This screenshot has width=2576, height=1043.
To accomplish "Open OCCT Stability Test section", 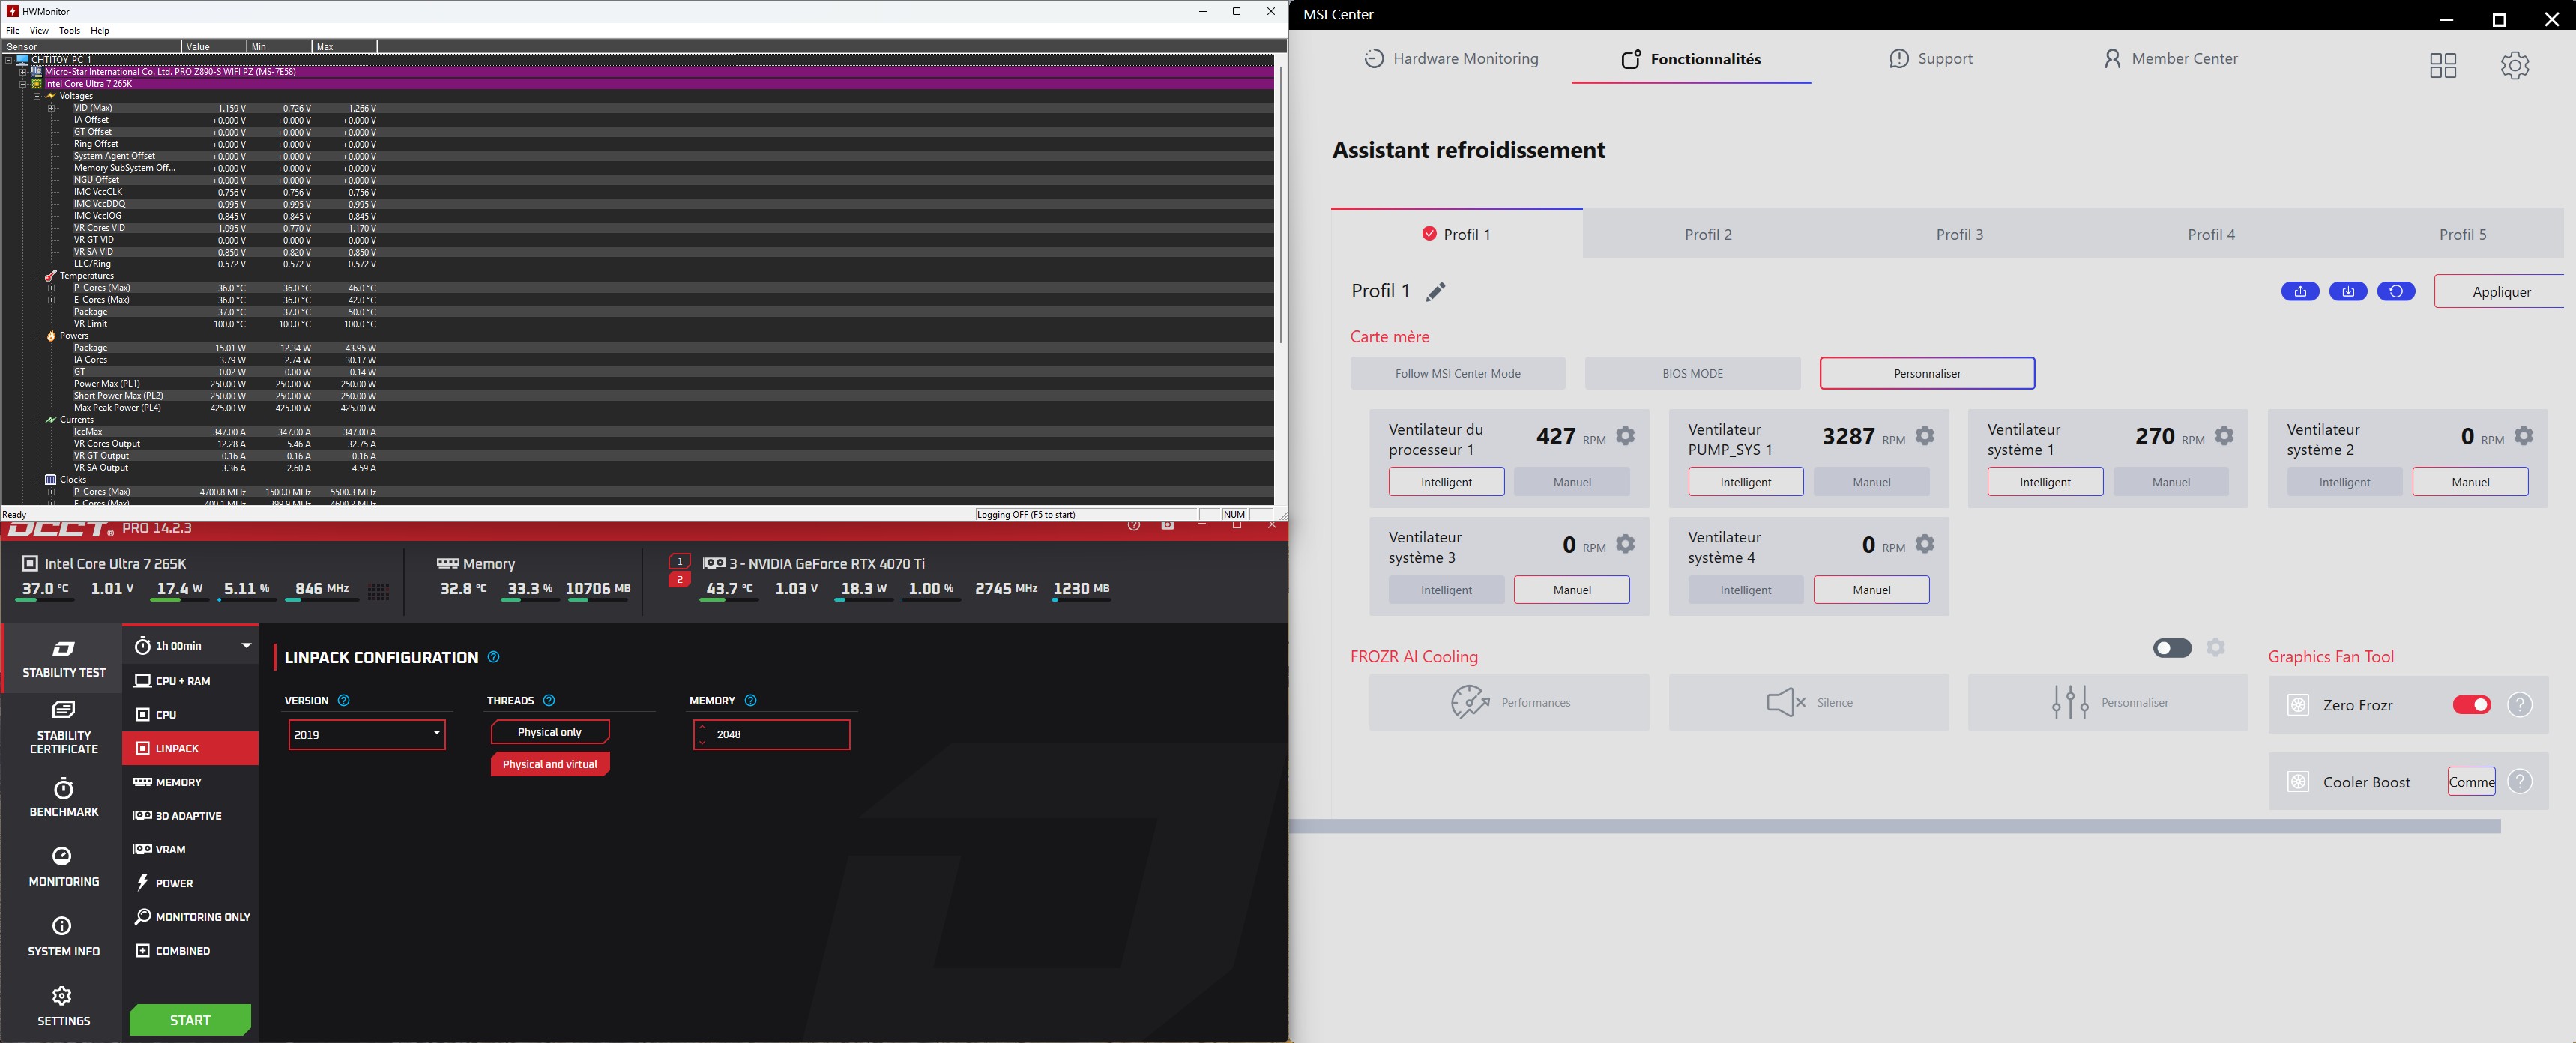I will pyautogui.click(x=63, y=659).
